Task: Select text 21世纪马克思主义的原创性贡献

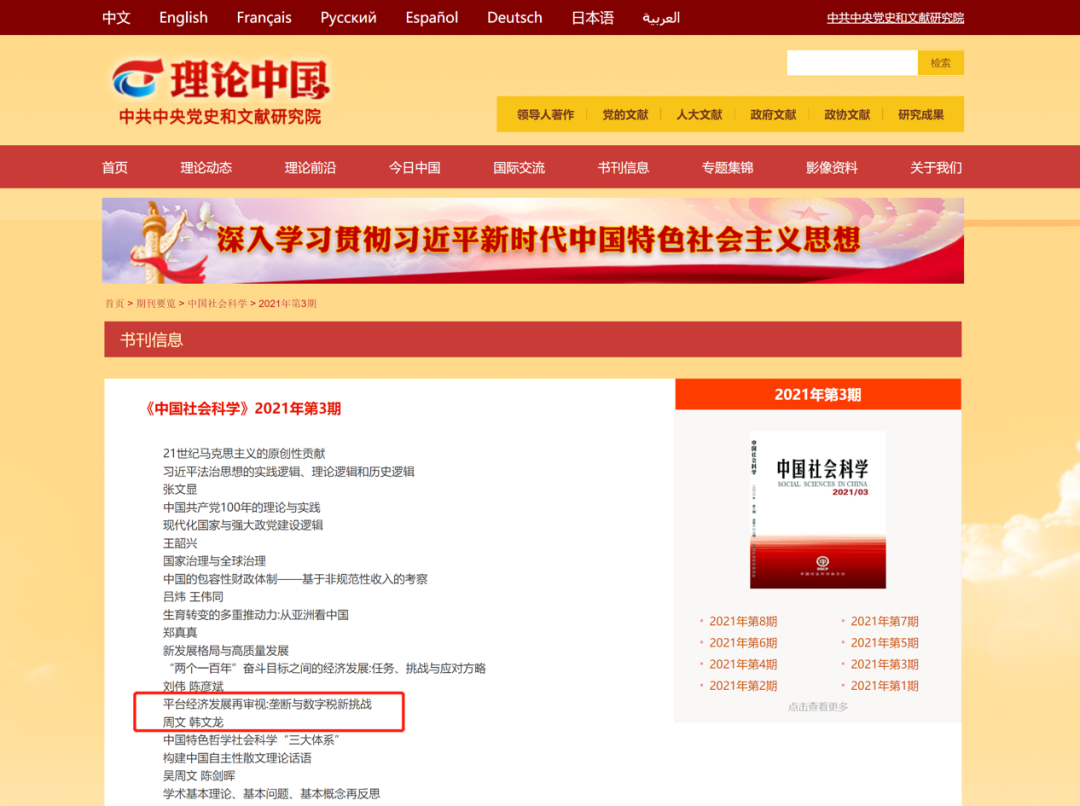Action: click(x=244, y=453)
